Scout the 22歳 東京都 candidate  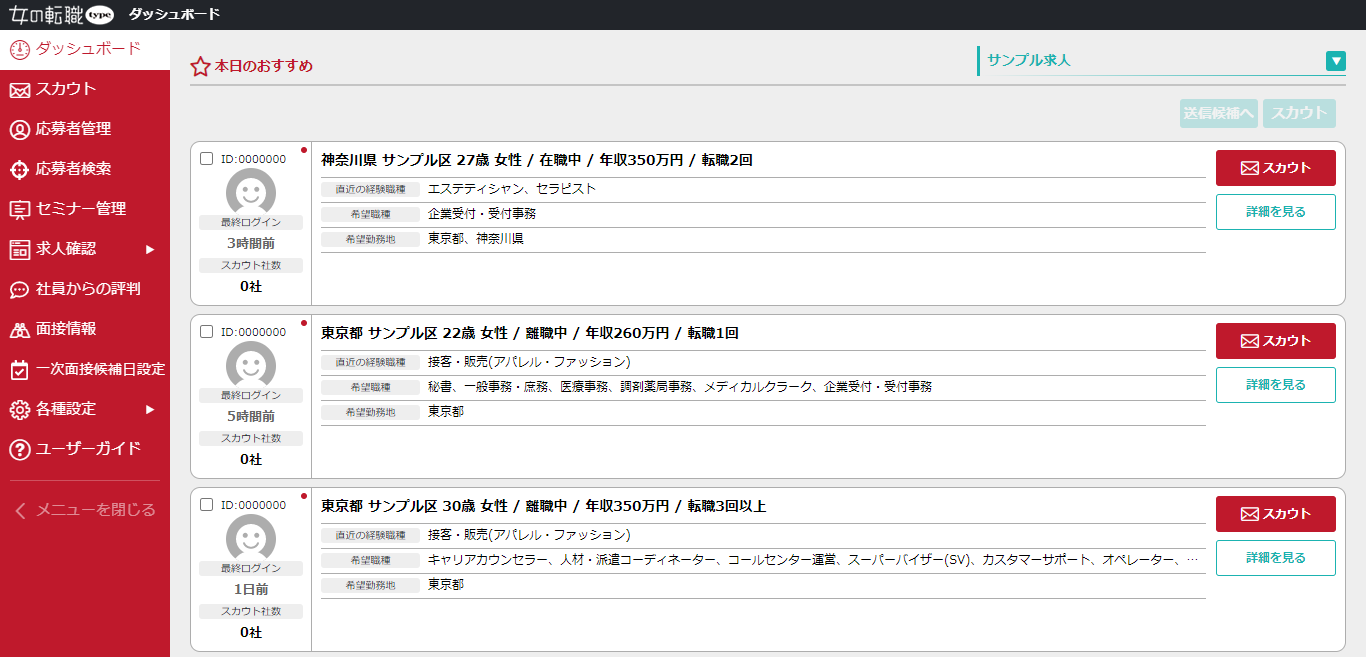click(x=1275, y=341)
